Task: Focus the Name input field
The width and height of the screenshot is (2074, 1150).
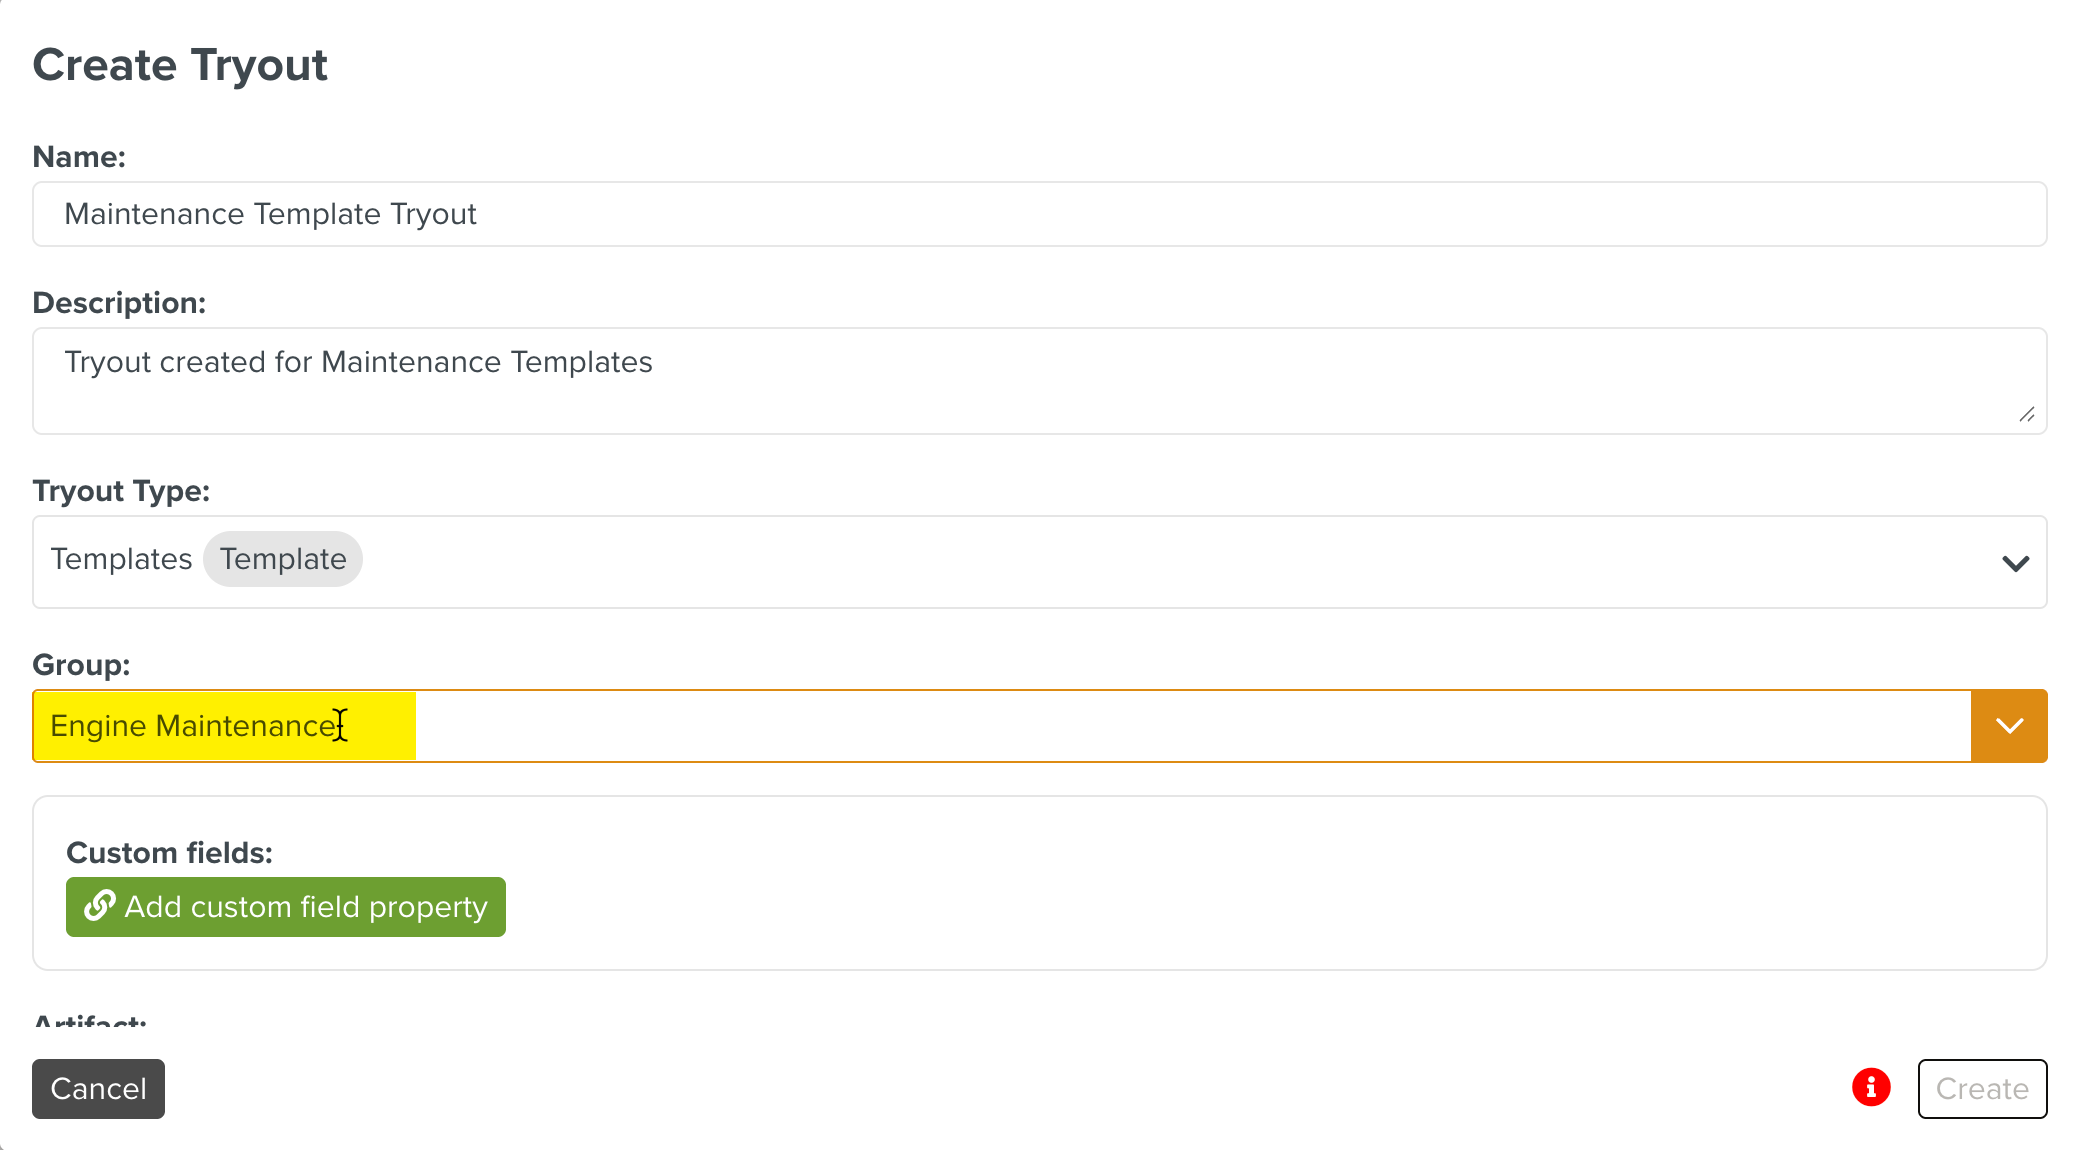Action: (1039, 214)
